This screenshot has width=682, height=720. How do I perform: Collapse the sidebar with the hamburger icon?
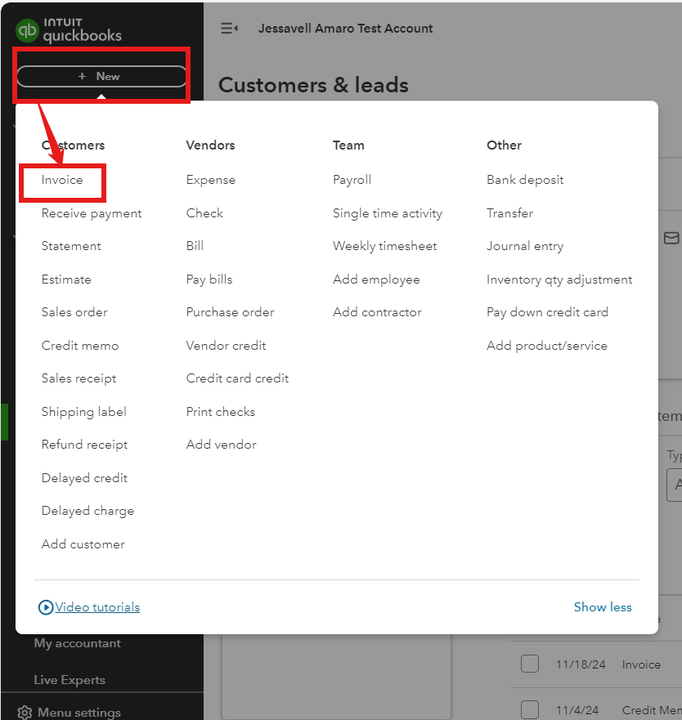tap(229, 28)
